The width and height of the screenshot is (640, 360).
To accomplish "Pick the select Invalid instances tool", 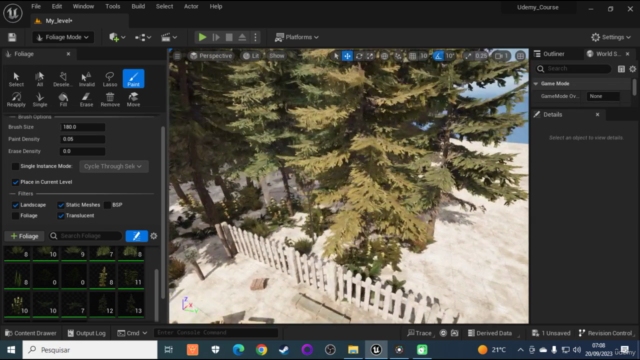I will [x=87, y=79].
